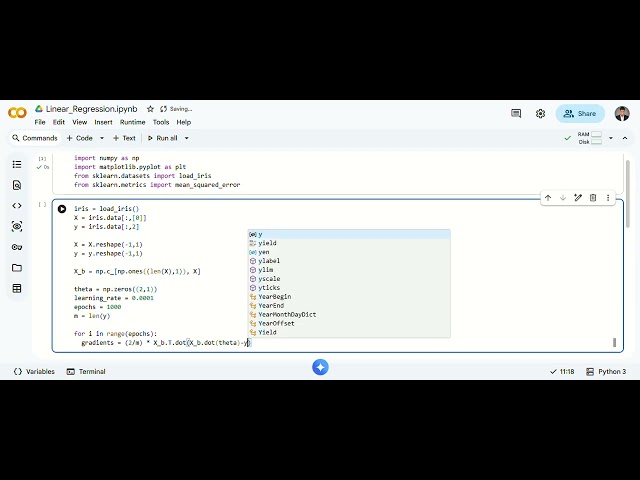Open the Files folder sidebar icon

tap(17, 268)
